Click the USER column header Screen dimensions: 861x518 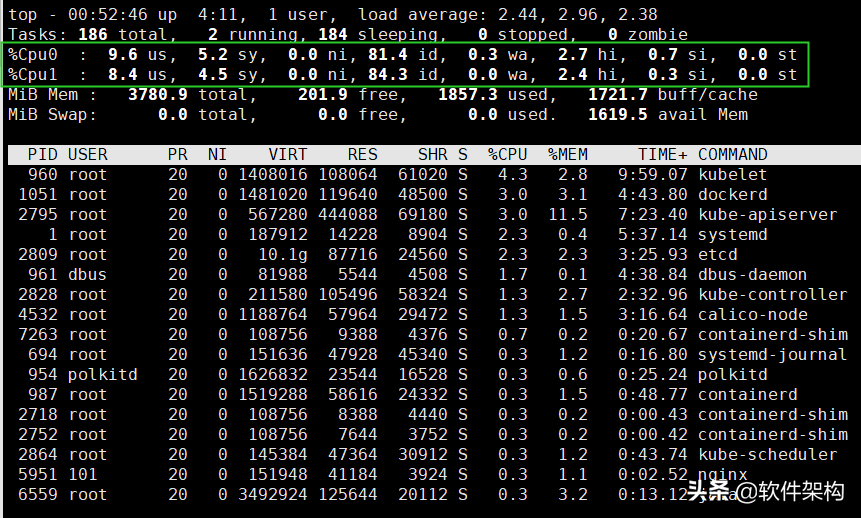(87, 154)
